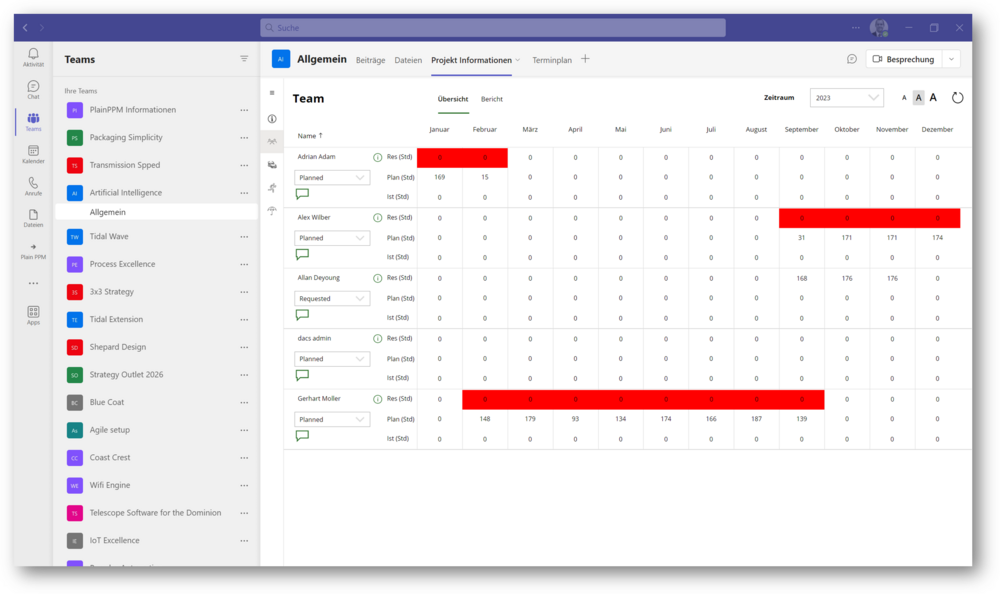Start a Besprechung meeting

(903, 59)
